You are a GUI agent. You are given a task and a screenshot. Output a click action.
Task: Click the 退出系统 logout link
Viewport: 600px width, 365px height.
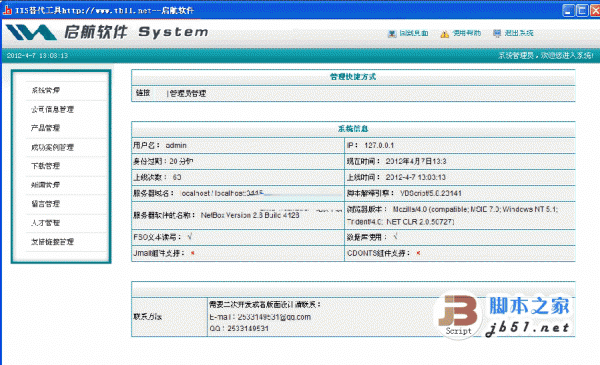tap(518, 33)
